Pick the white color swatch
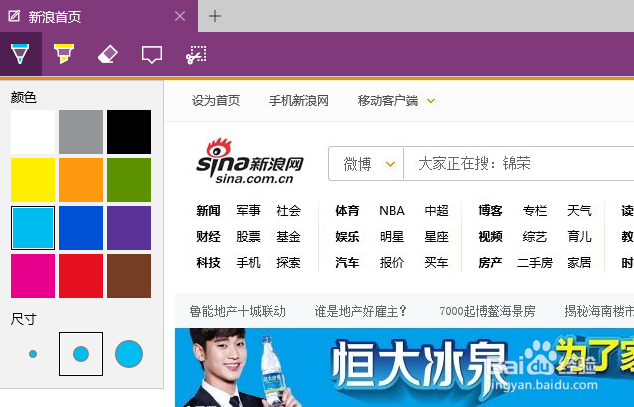Screen dimensions: 634x407 coord(33,132)
